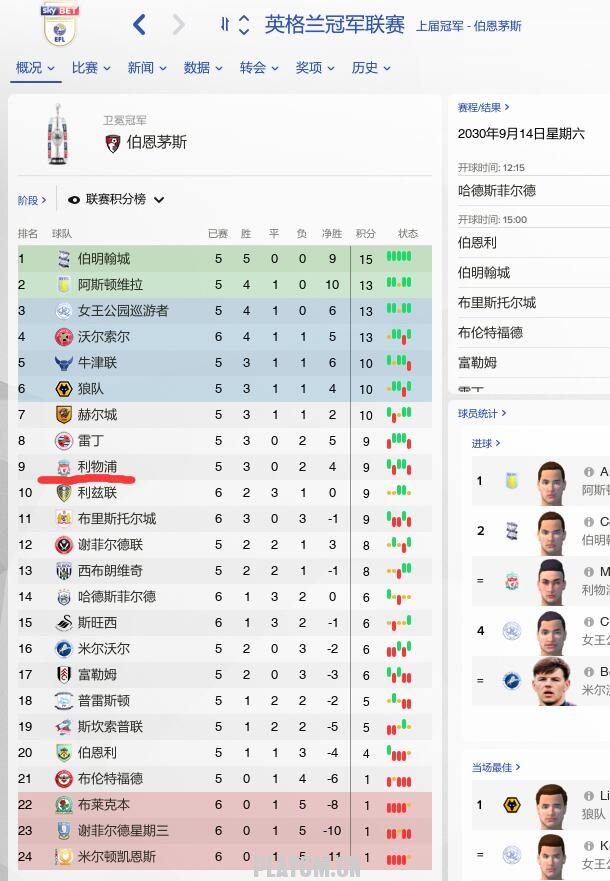Click the Bournemouth club crest under defending champions
This screenshot has width=610, height=881.
[x=113, y=143]
